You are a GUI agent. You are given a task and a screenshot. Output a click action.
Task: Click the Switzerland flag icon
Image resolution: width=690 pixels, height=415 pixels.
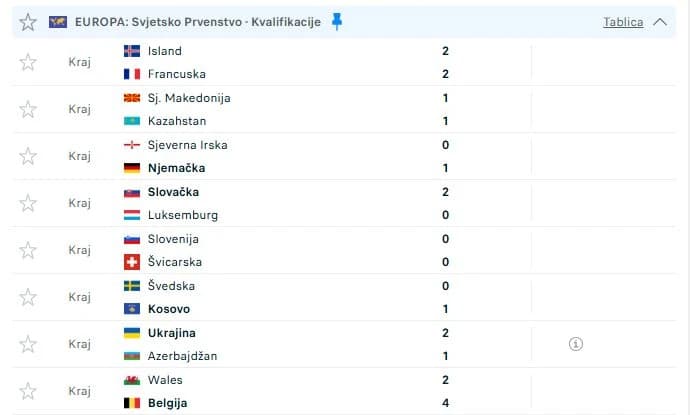point(131,262)
